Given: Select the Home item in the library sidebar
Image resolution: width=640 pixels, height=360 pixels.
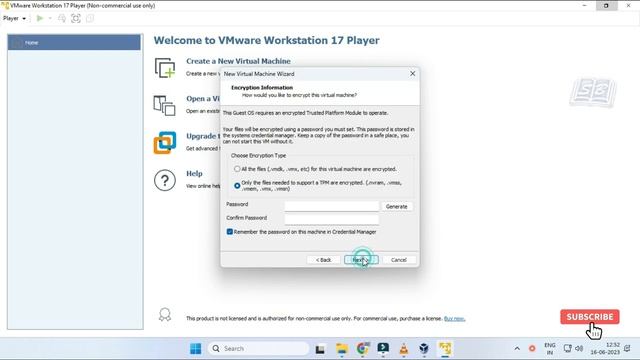Looking at the screenshot, I should 74,42.
